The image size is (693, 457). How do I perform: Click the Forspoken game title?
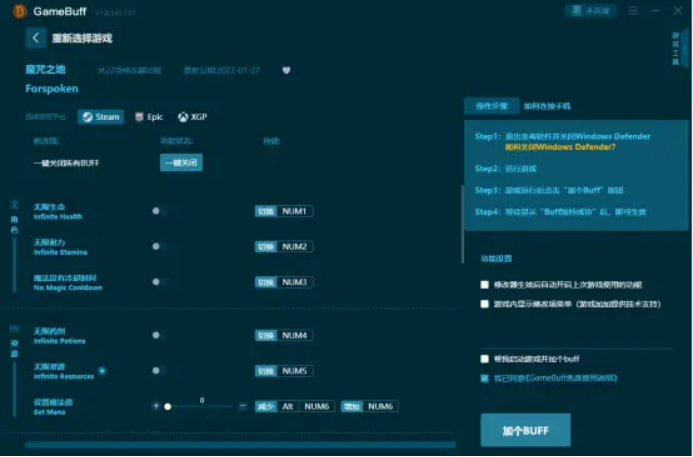(x=52, y=89)
